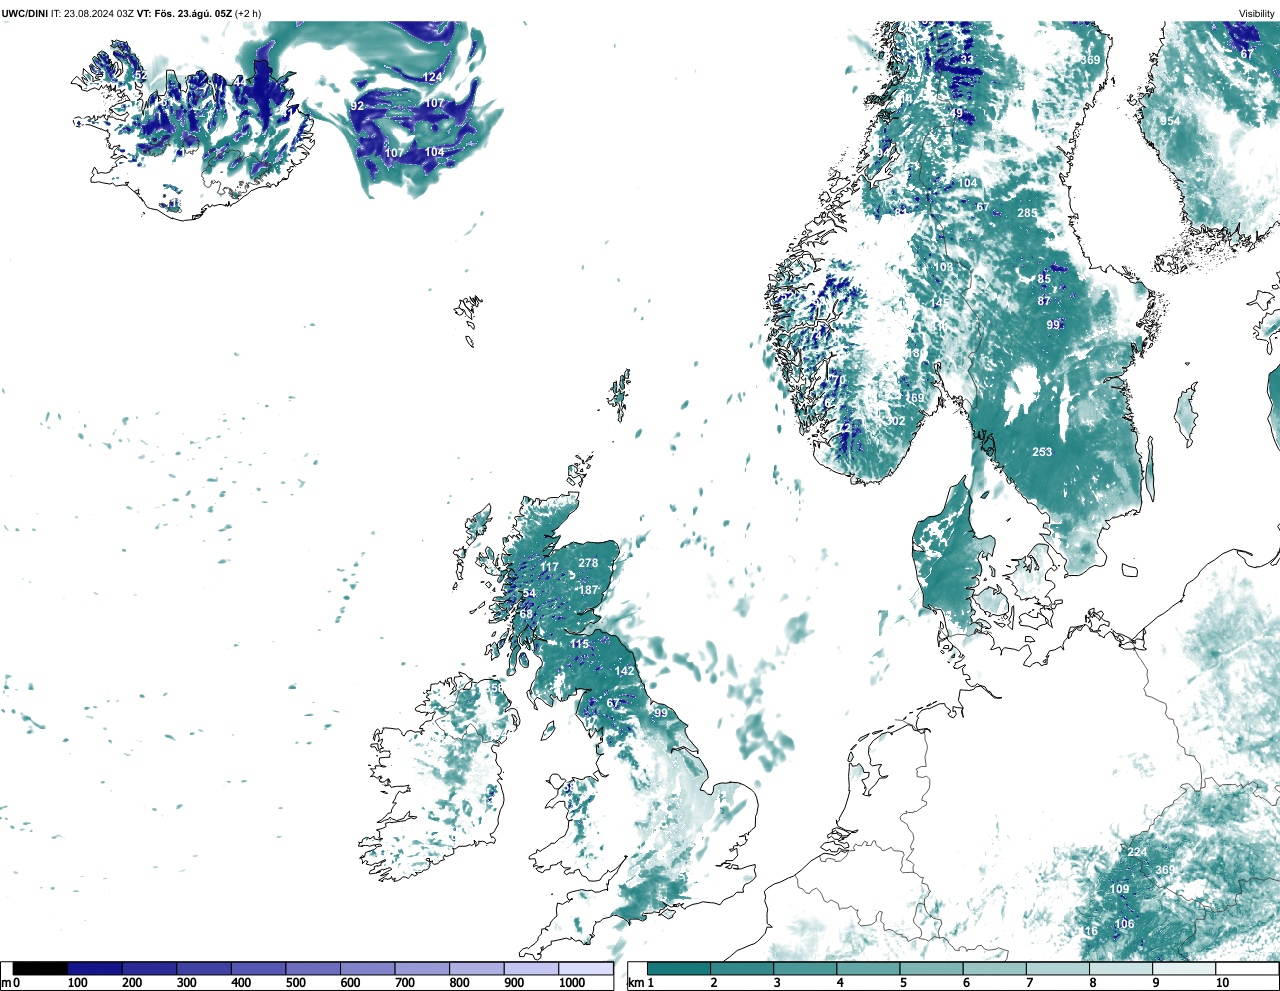Click the '142' value in northern England
Image resolution: width=1280 pixels, height=991 pixels.
[625, 671]
